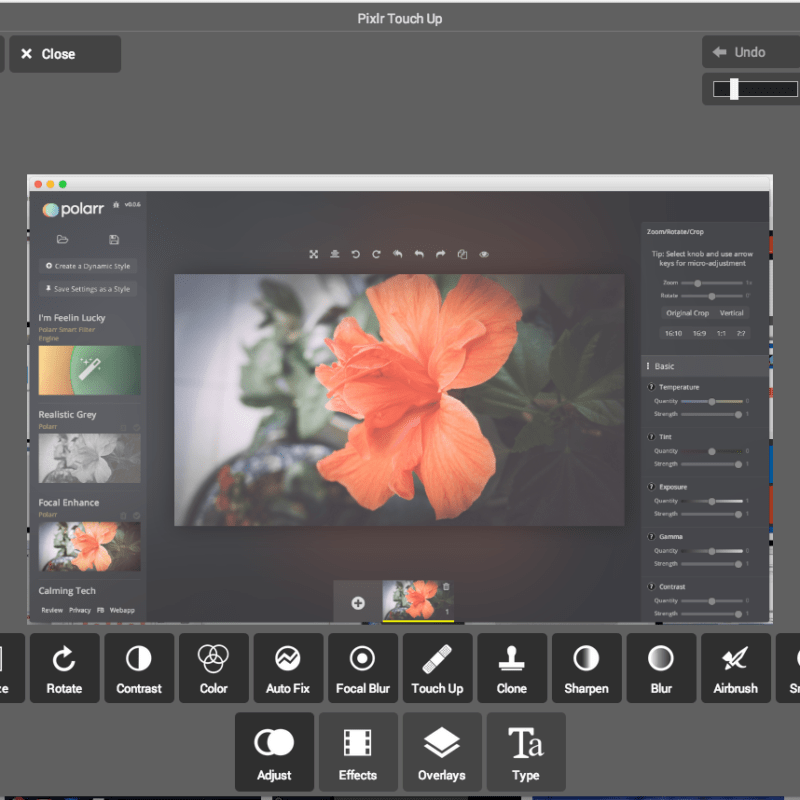Click the rotate clockwise icon in Polarr toolbar
800x800 pixels.
point(377,254)
